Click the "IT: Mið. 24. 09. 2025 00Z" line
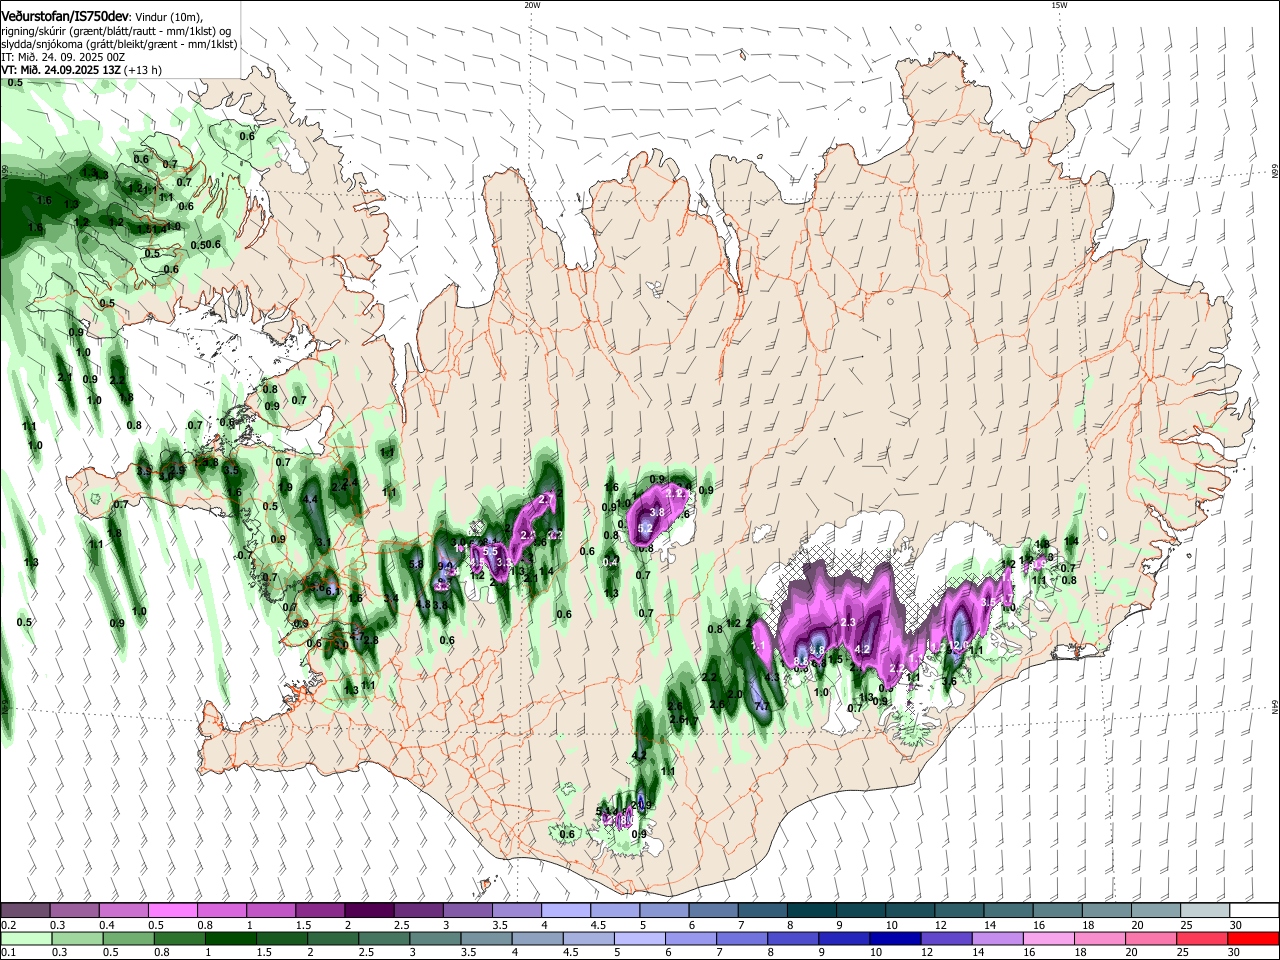This screenshot has width=1280, height=960. (63, 57)
